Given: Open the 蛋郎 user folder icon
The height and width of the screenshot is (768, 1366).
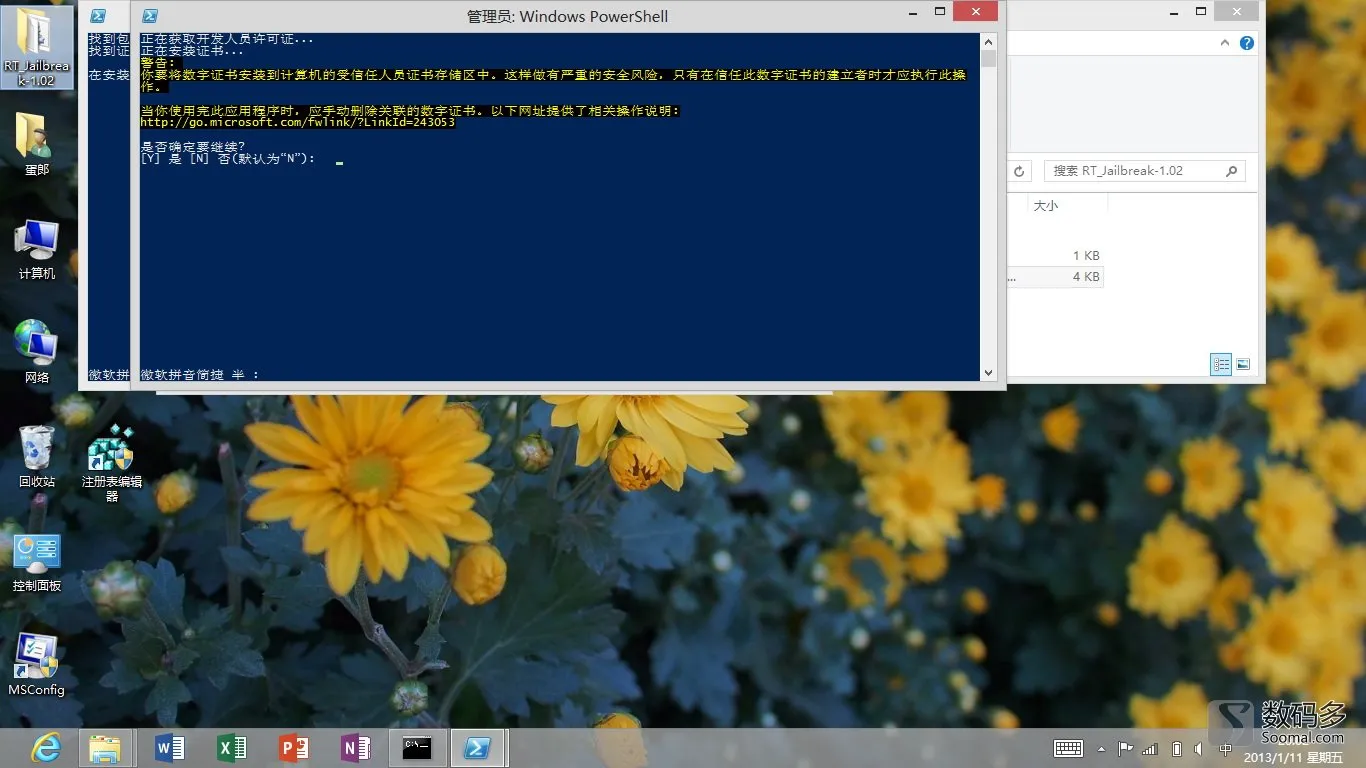Looking at the screenshot, I should pos(37,145).
